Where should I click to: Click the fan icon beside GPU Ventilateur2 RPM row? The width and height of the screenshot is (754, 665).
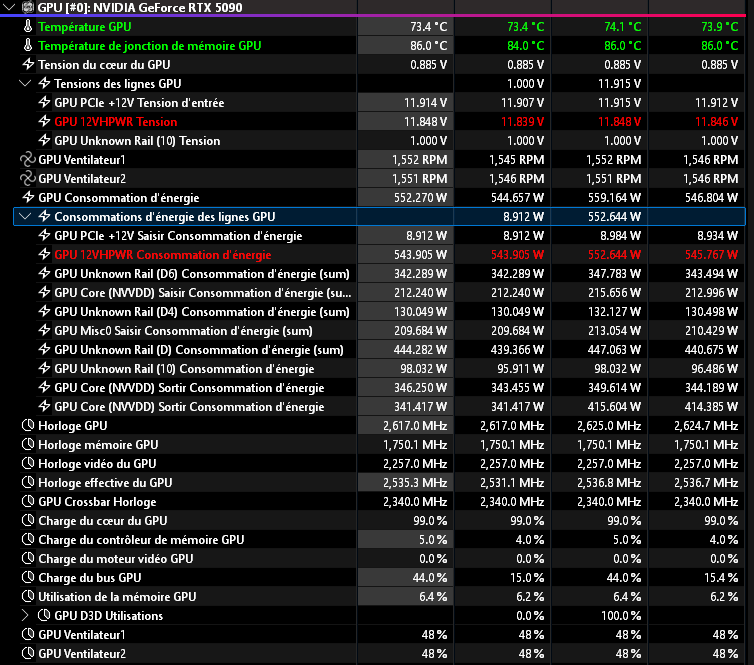[28, 178]
